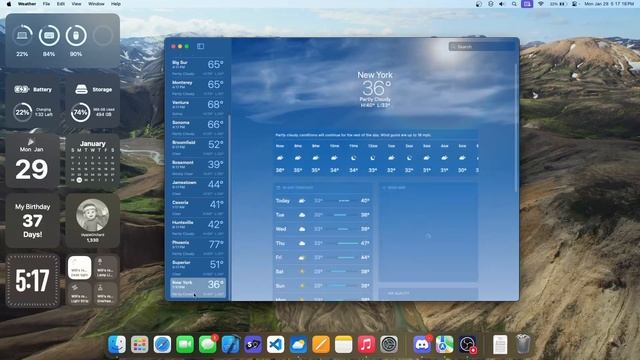Click the My Birthday countdown widget
The image size is (640, 360).
pyautogui.click(x=32, y=221)
